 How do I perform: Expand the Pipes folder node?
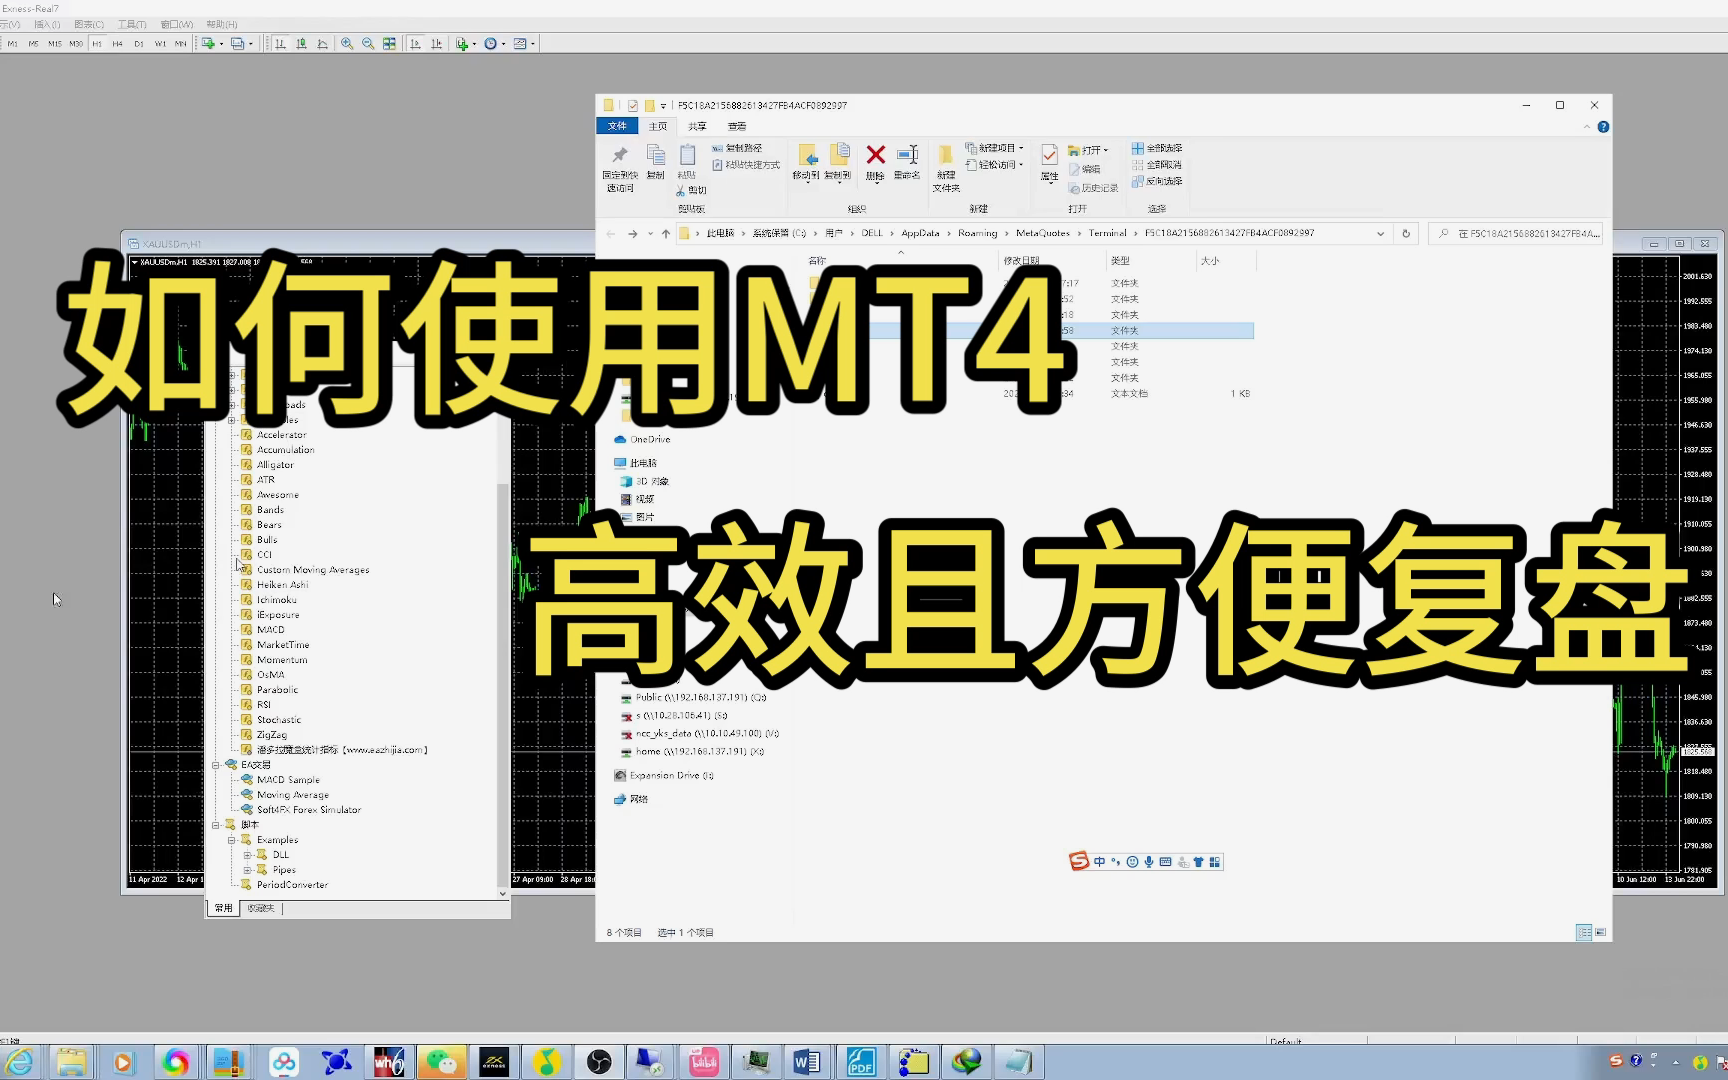247,870
